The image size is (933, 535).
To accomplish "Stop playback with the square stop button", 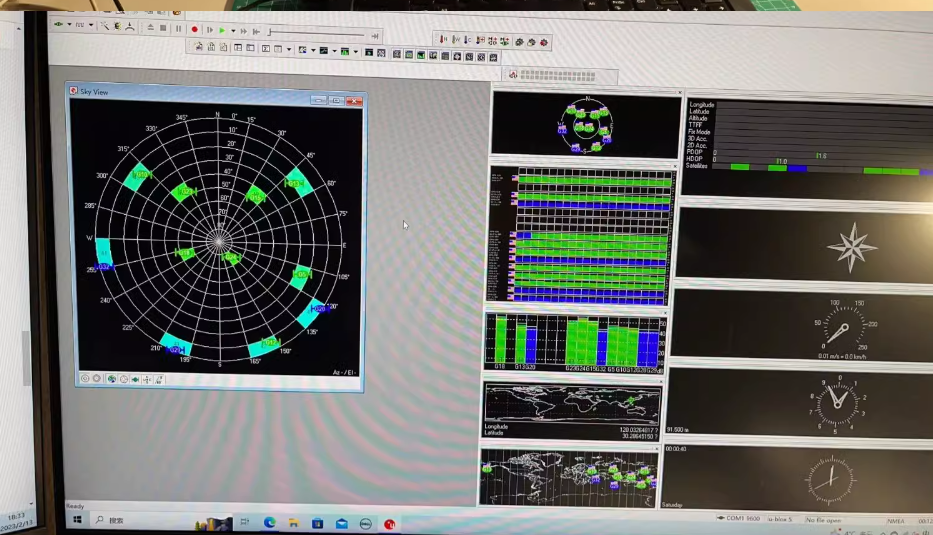I will coord(163,28).
